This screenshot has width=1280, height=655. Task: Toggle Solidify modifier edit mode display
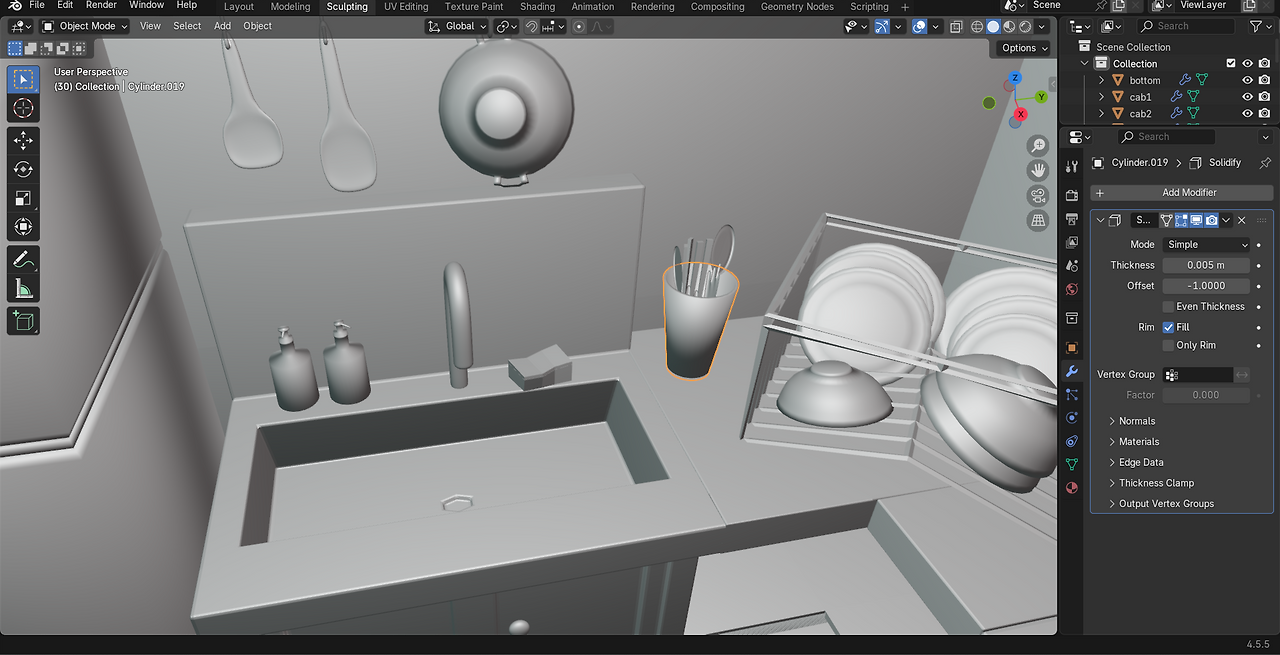point(1181,220)
